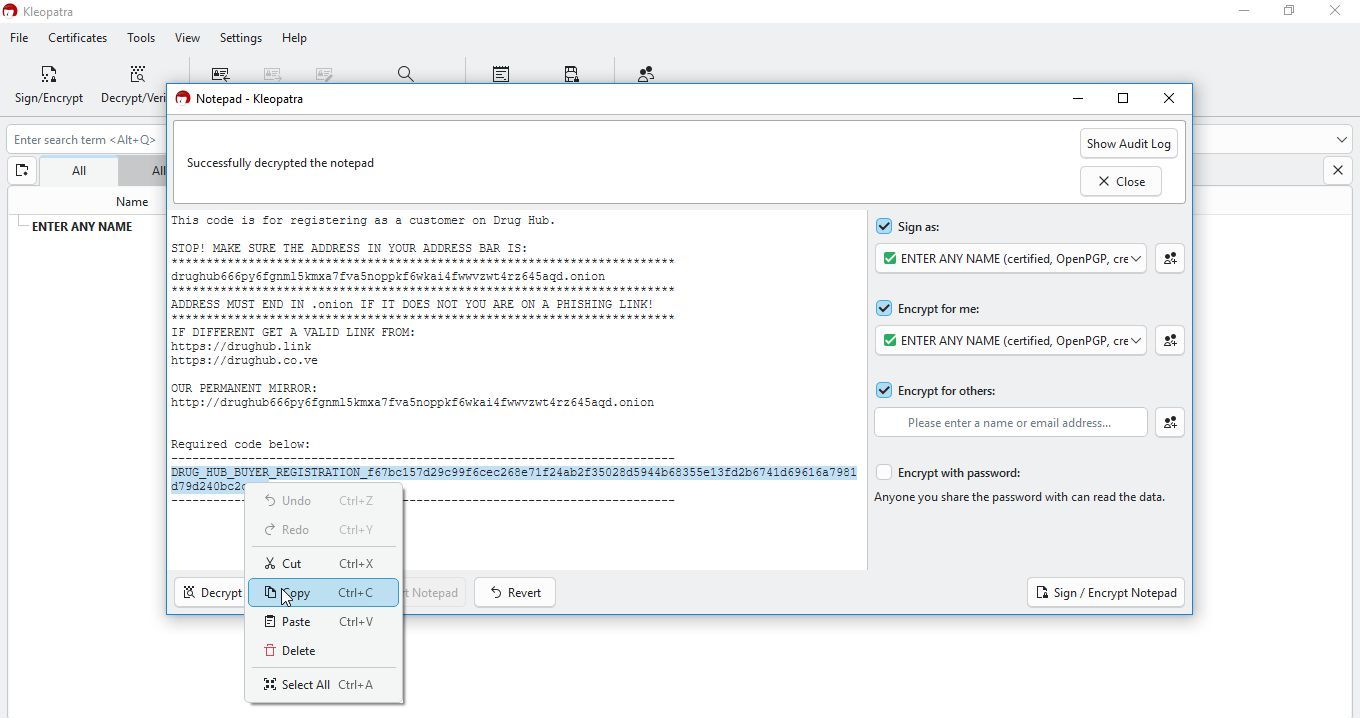
Task: Expand the Sign as certificate dropdown
Action: [x=1136, y=259]
